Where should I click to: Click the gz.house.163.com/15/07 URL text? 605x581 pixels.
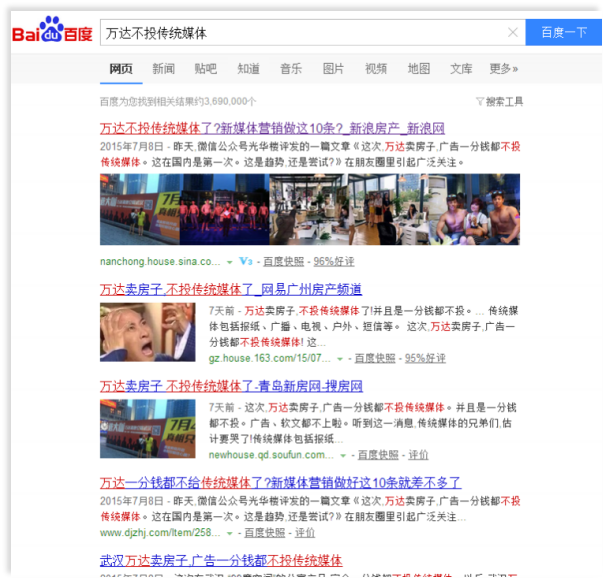(x=270, y=358)
